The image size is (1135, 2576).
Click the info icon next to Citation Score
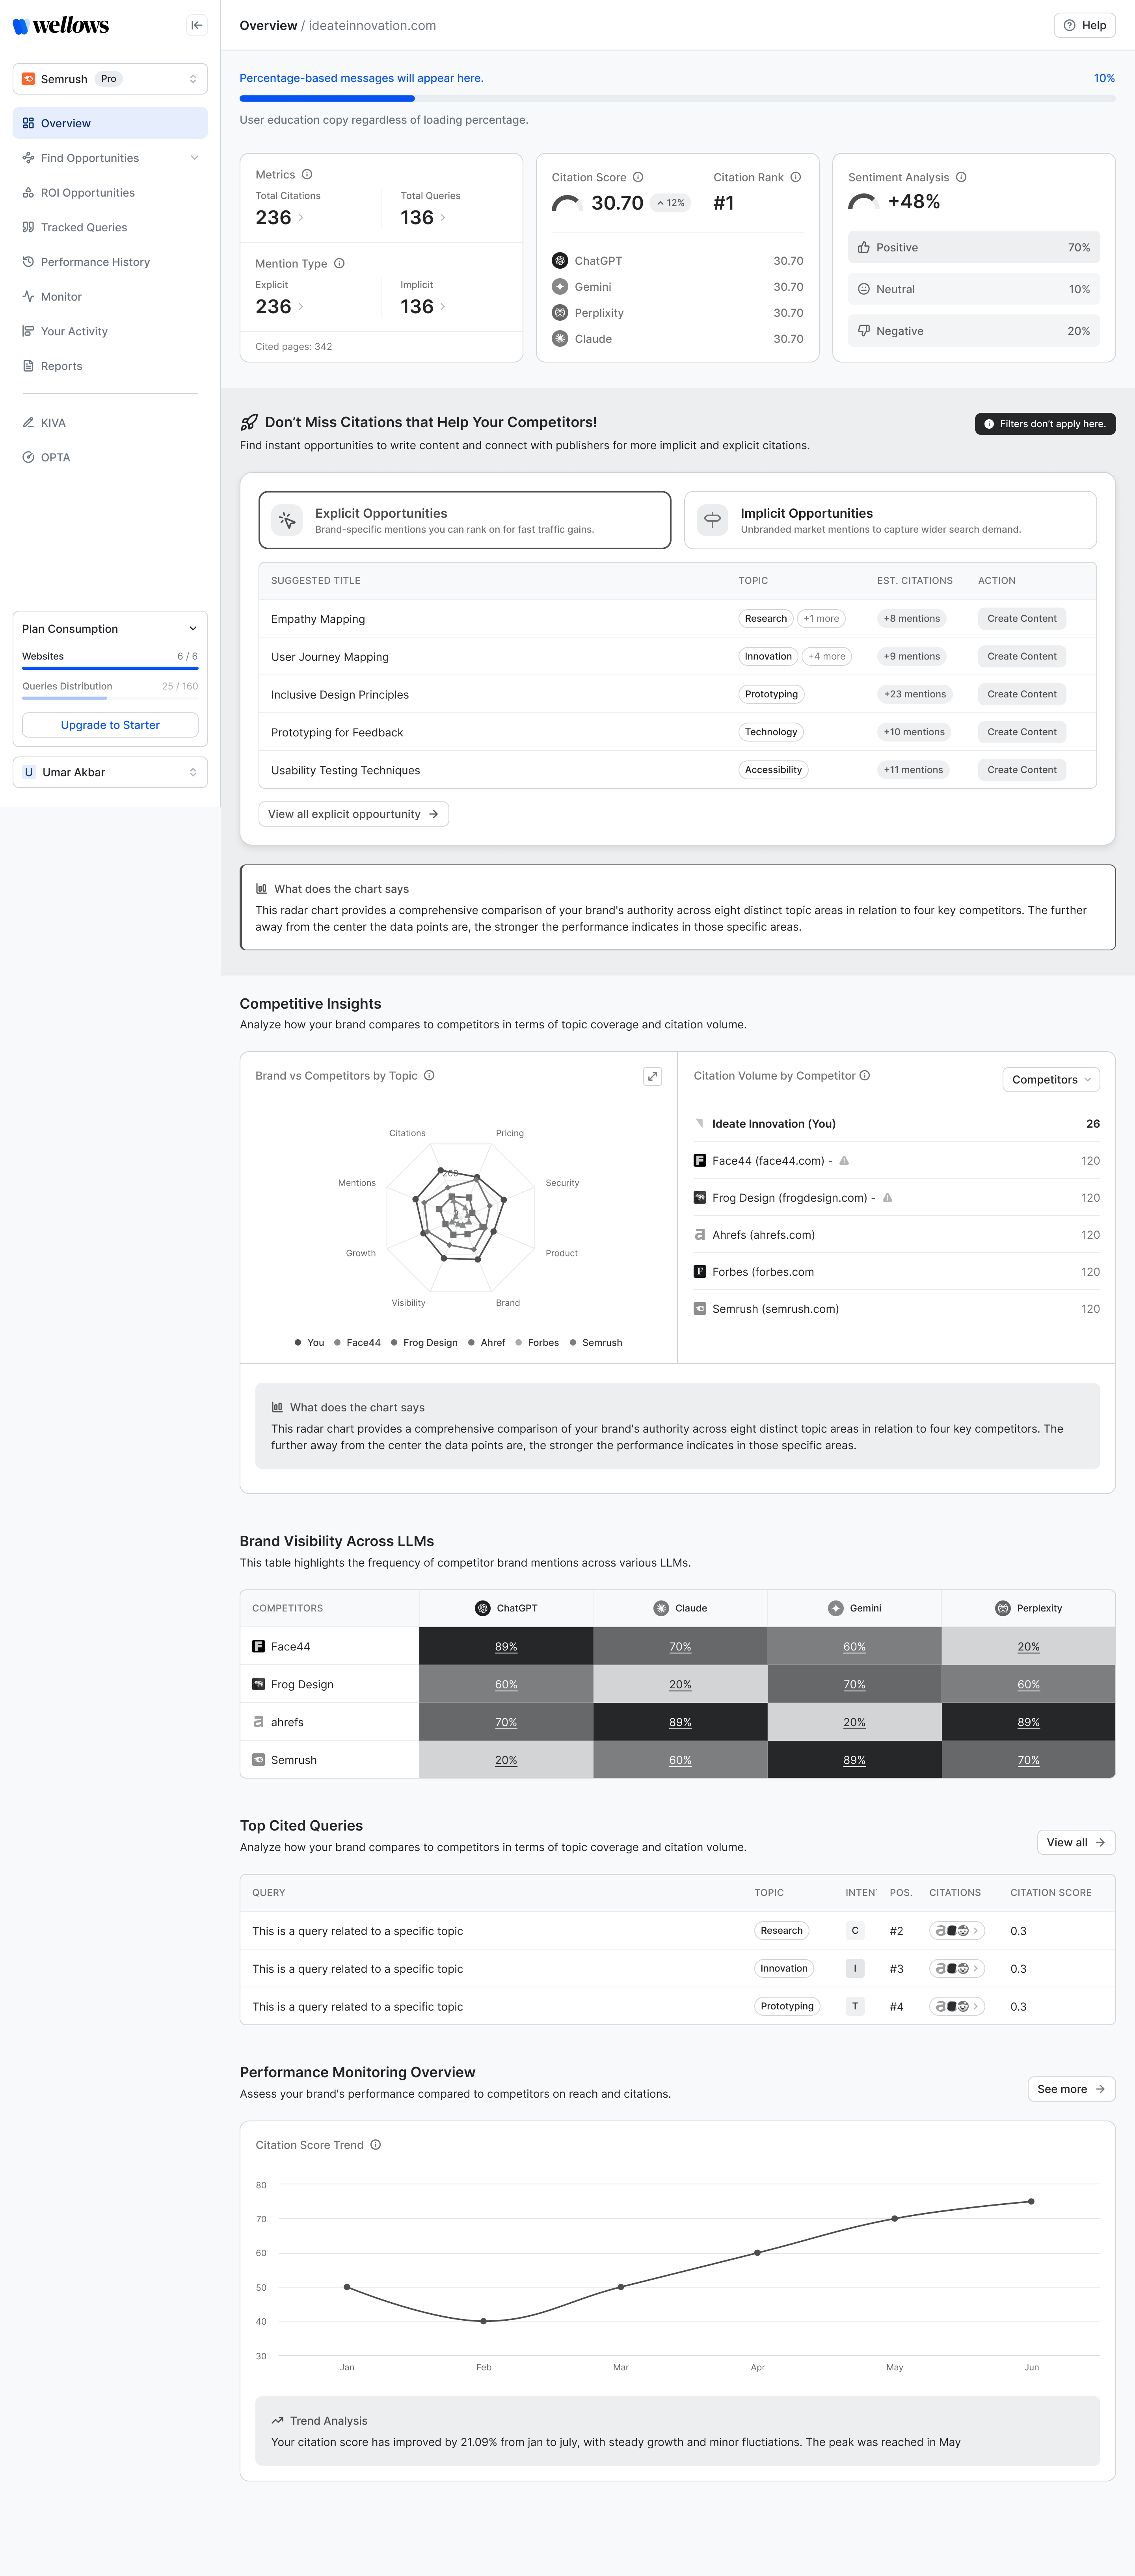click(x=638, y=177)
